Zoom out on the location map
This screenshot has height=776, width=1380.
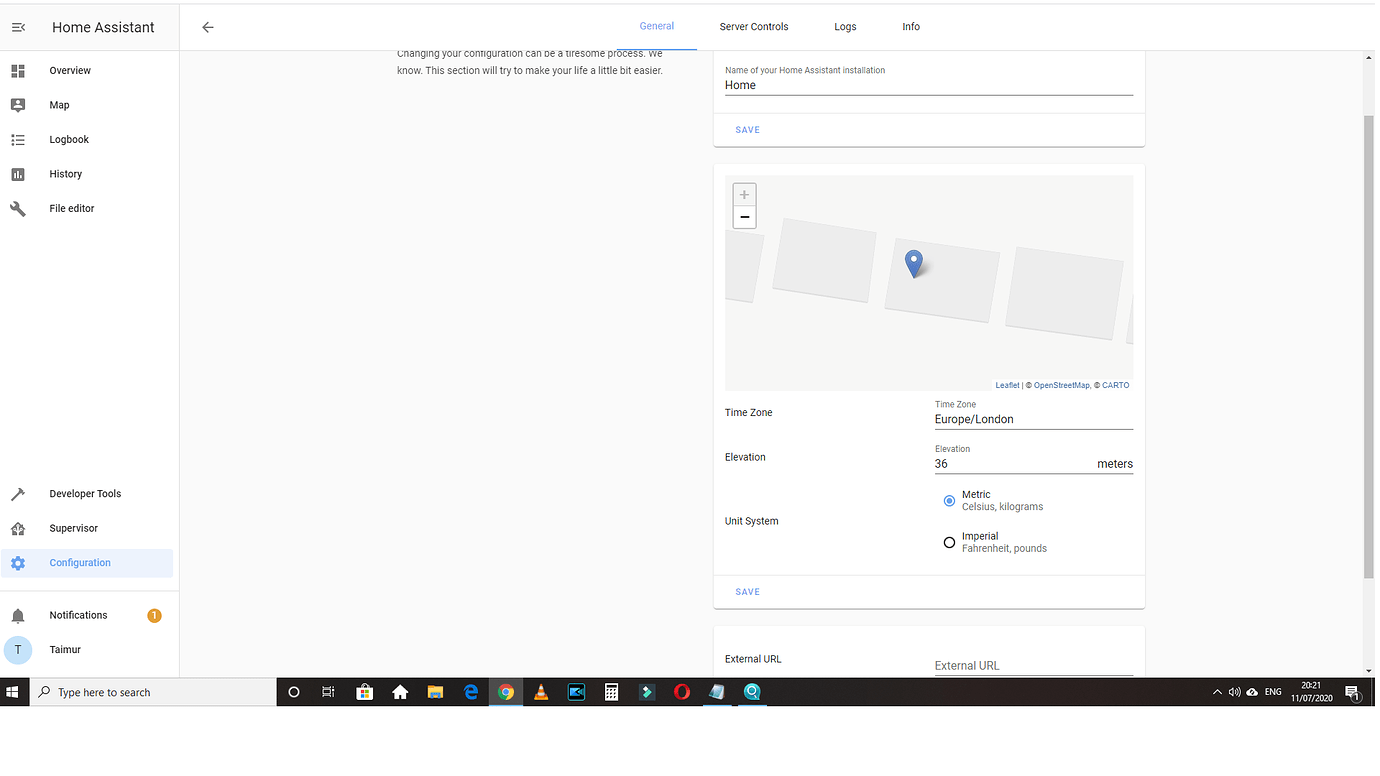click(744, 216)
